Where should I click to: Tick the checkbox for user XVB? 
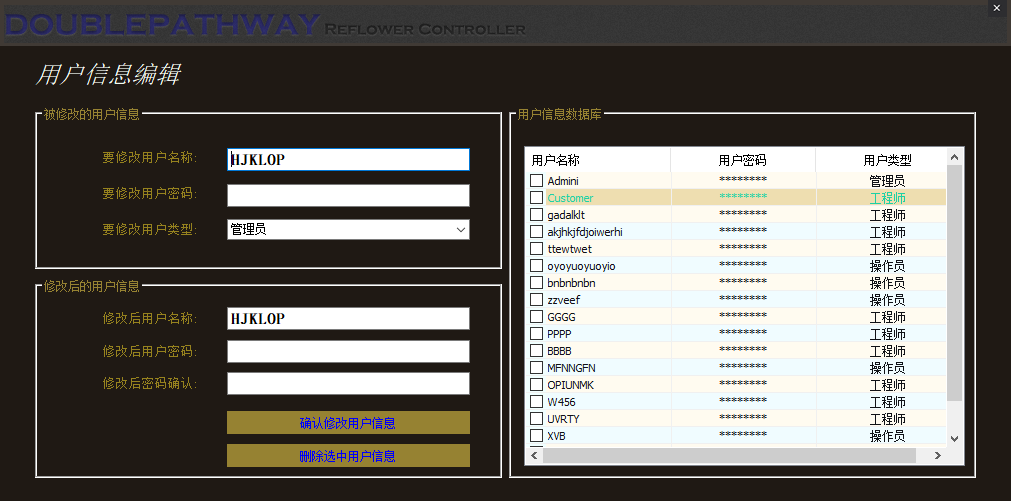(536, 436)
